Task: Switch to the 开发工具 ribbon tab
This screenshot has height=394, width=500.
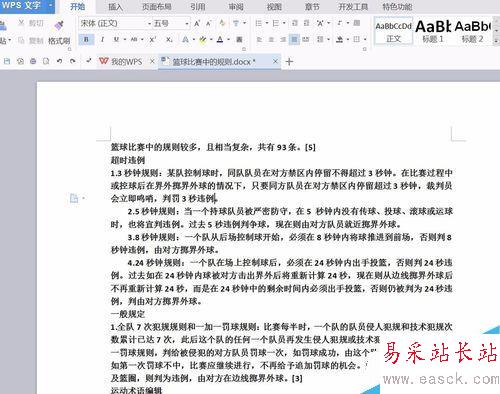Action: click(353, 7)
